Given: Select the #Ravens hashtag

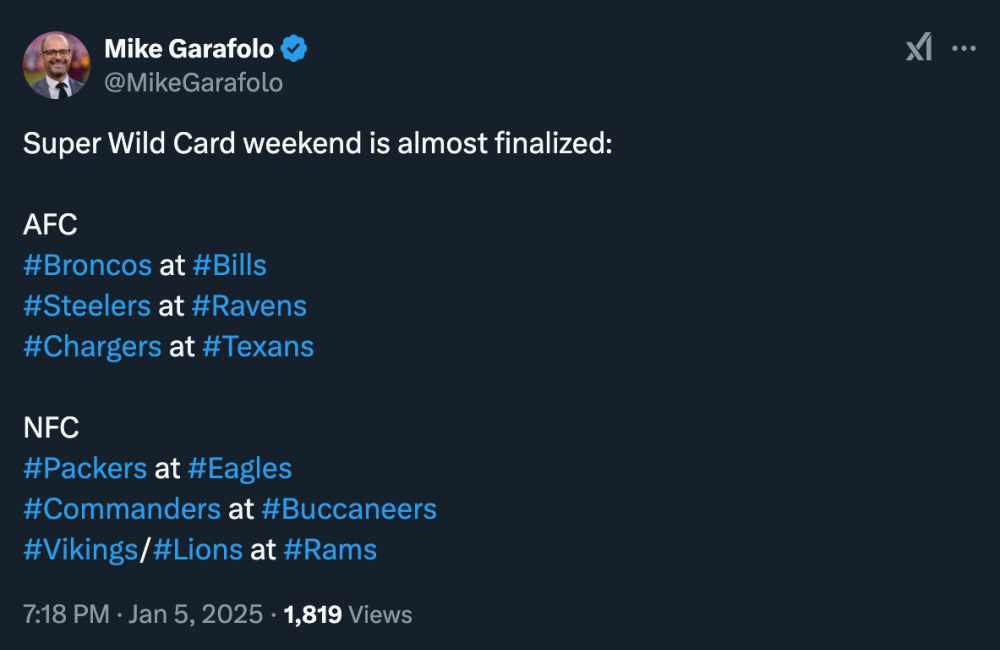Looking at the screenshot, I should click(249, 306).
